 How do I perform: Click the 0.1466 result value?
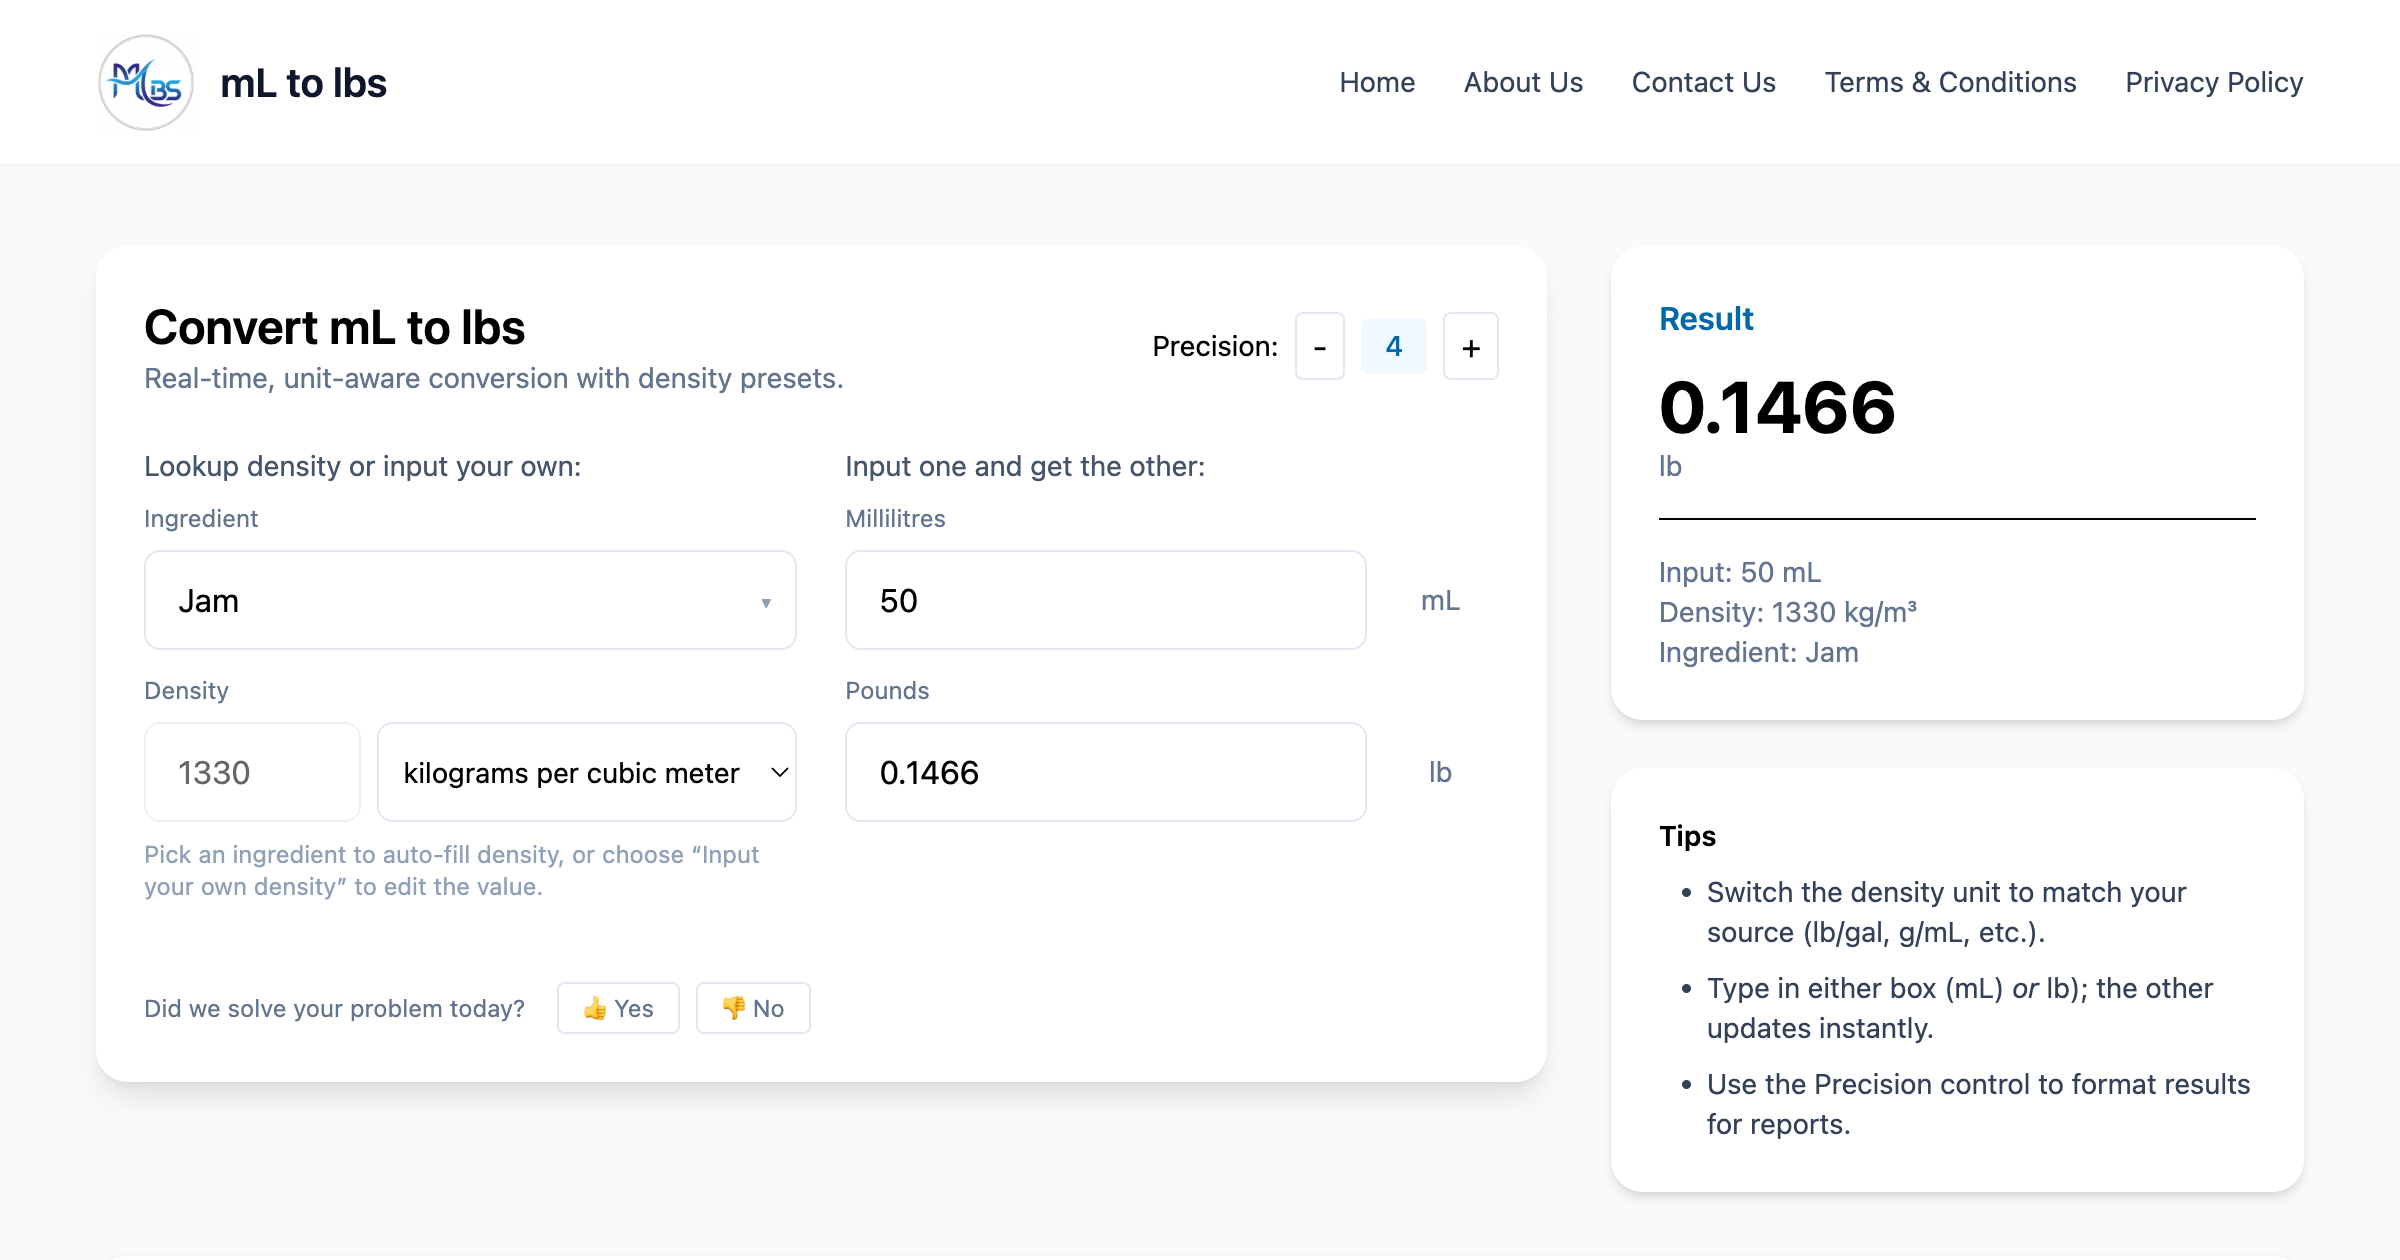point(1777,409)
